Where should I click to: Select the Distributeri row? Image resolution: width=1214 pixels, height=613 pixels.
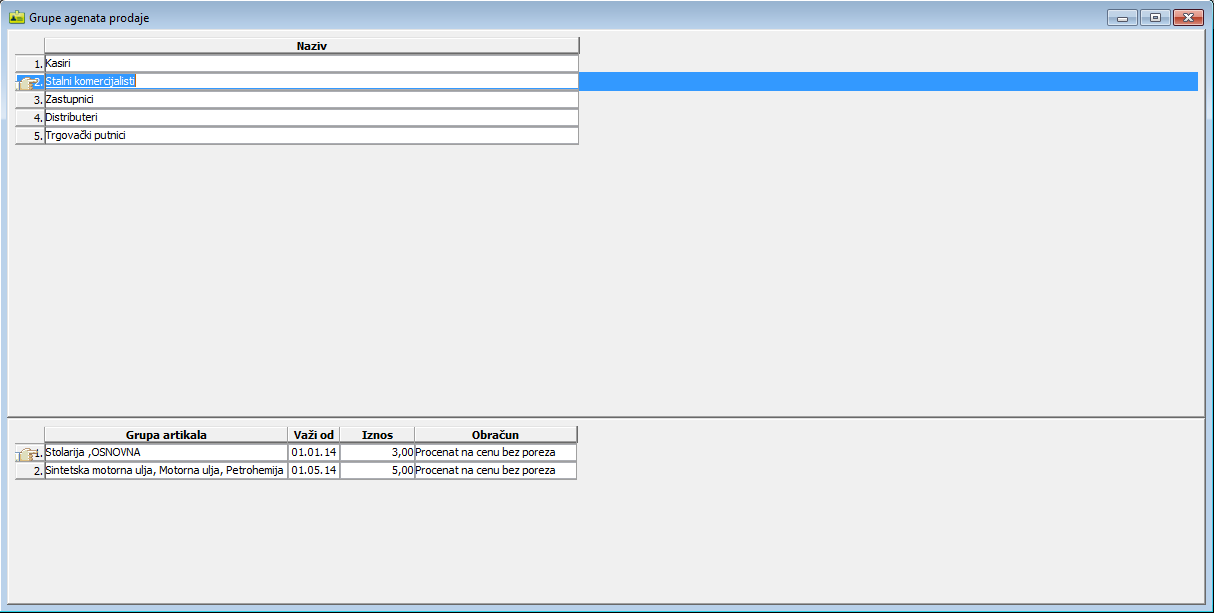311,118
